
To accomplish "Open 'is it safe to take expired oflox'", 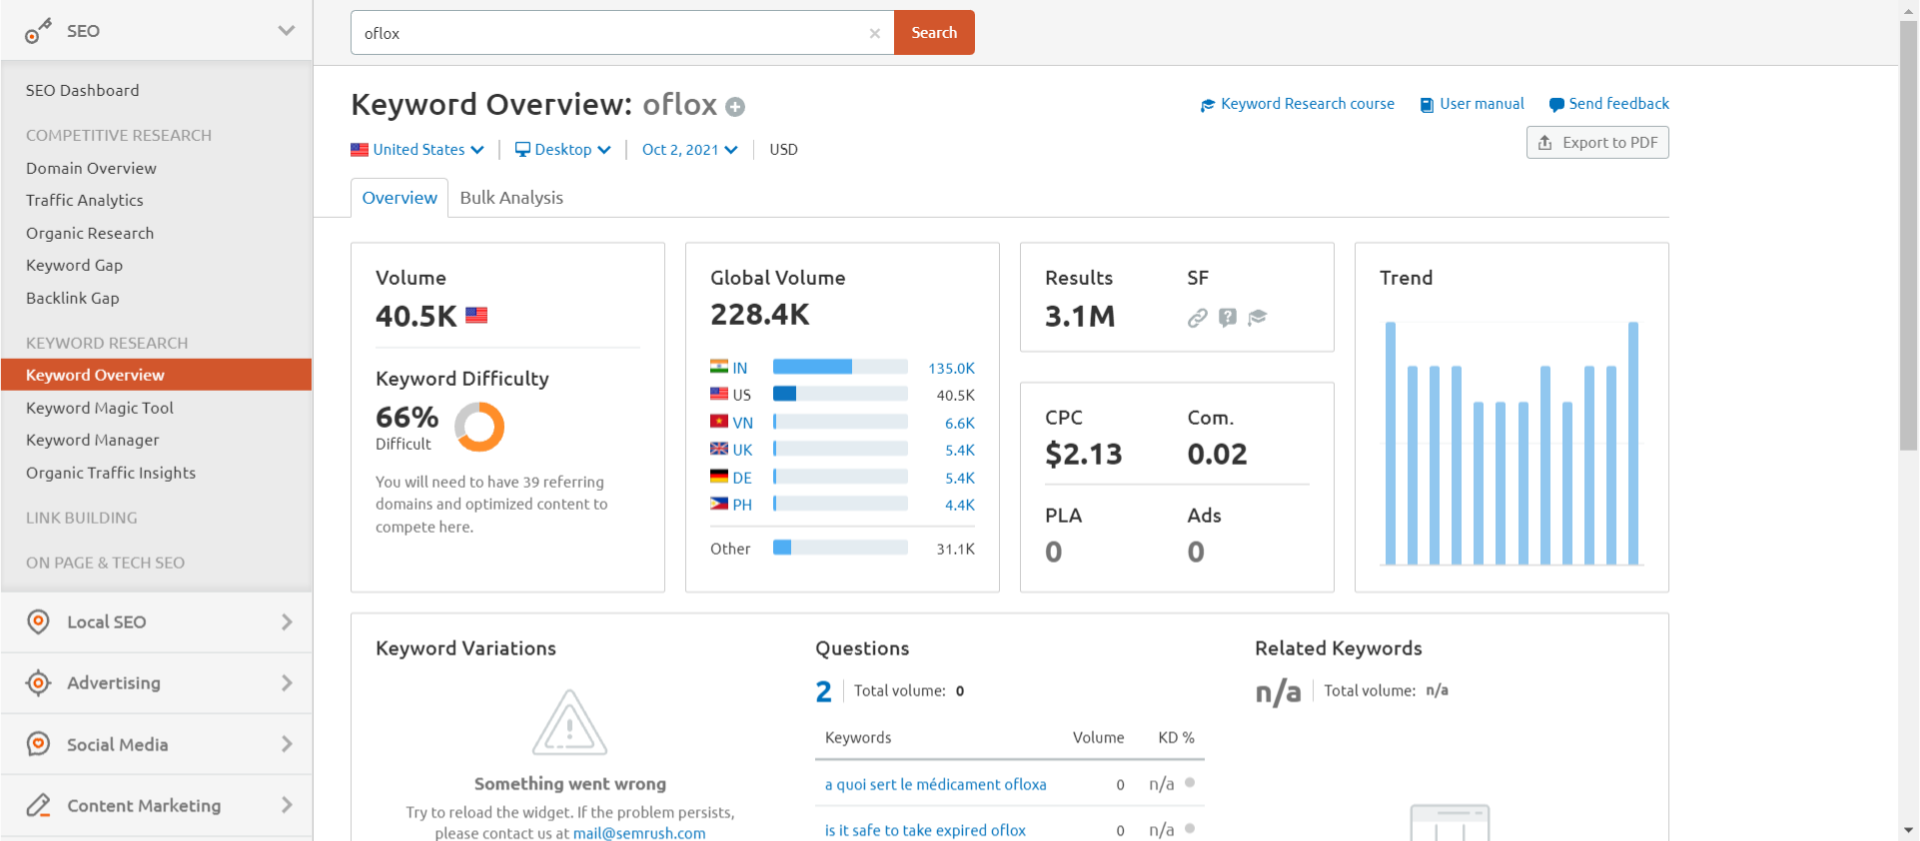I will (x=925, y=830).
